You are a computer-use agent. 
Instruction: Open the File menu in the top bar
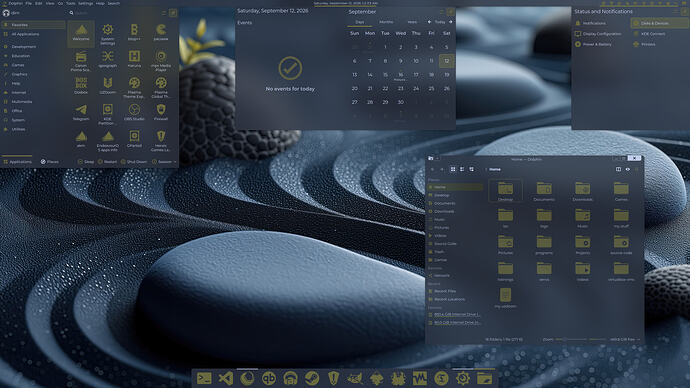29,3
